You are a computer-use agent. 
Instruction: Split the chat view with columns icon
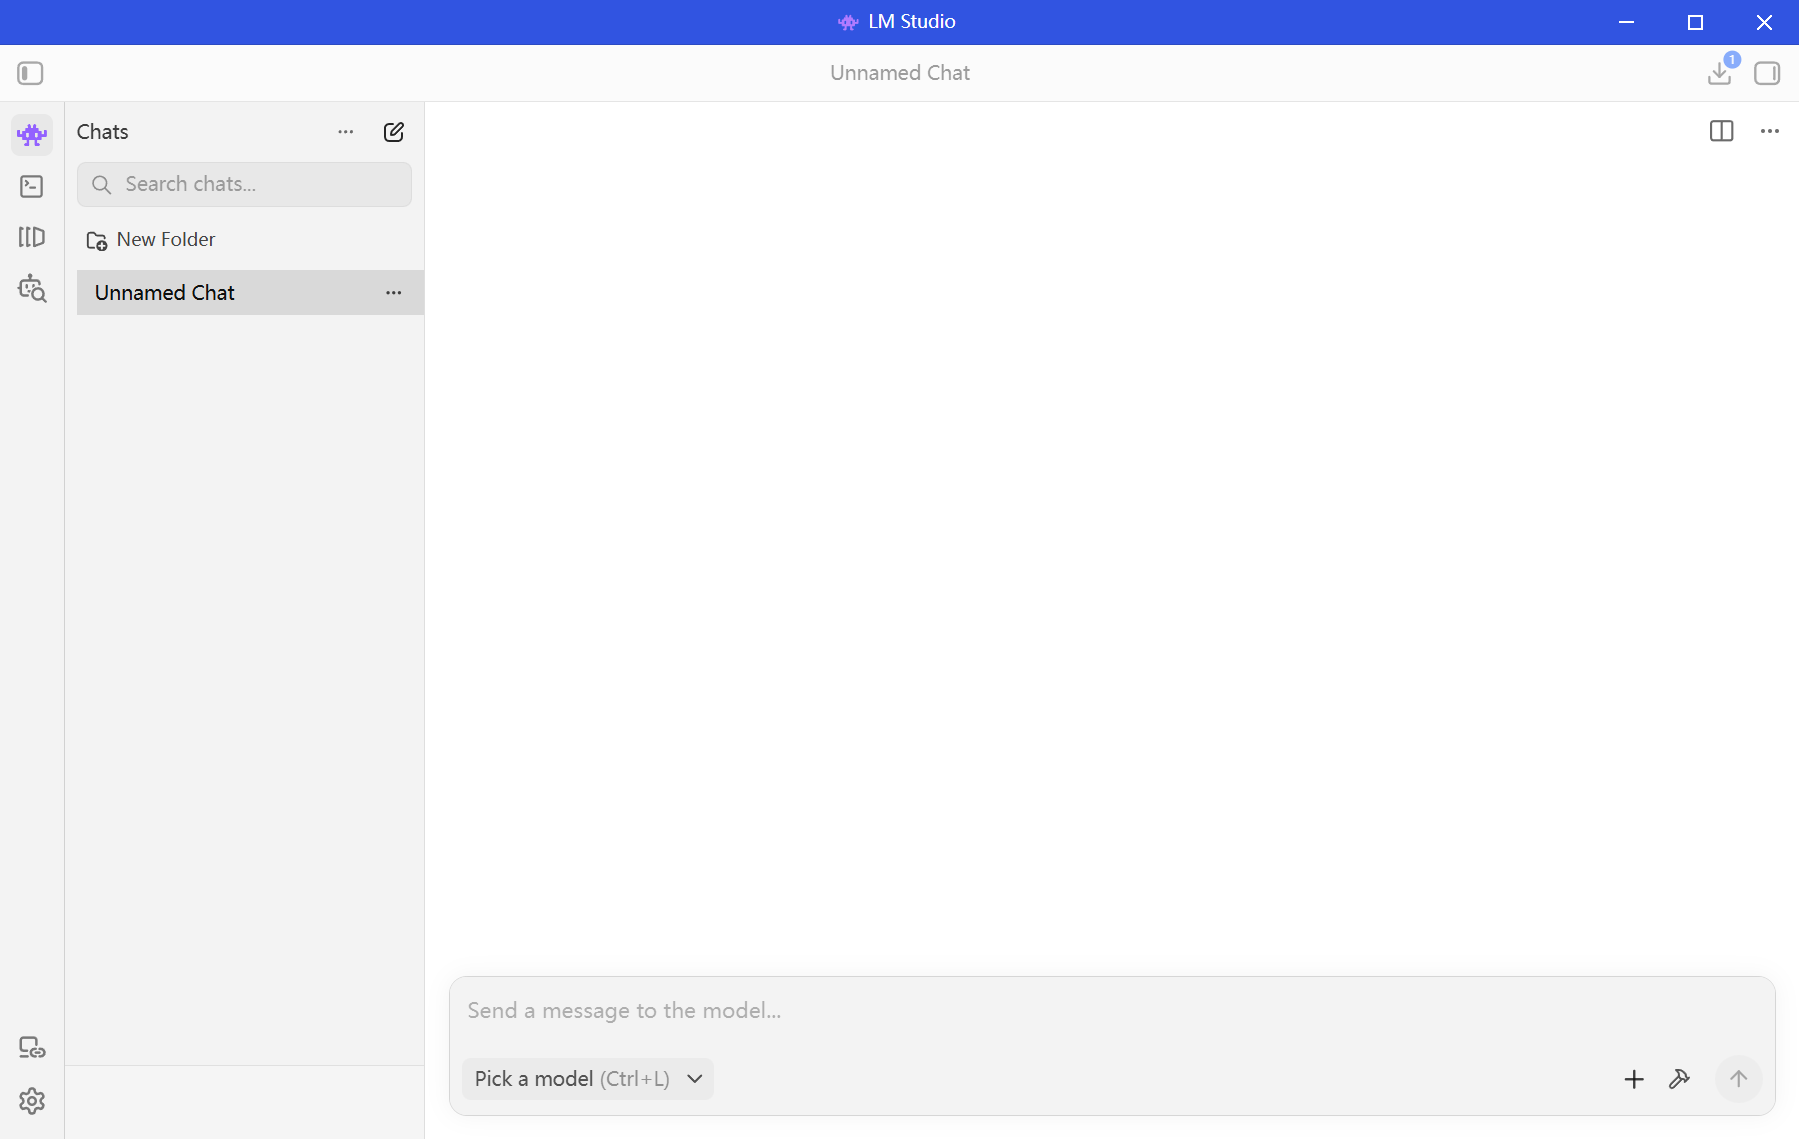(x=1722, y=131)
